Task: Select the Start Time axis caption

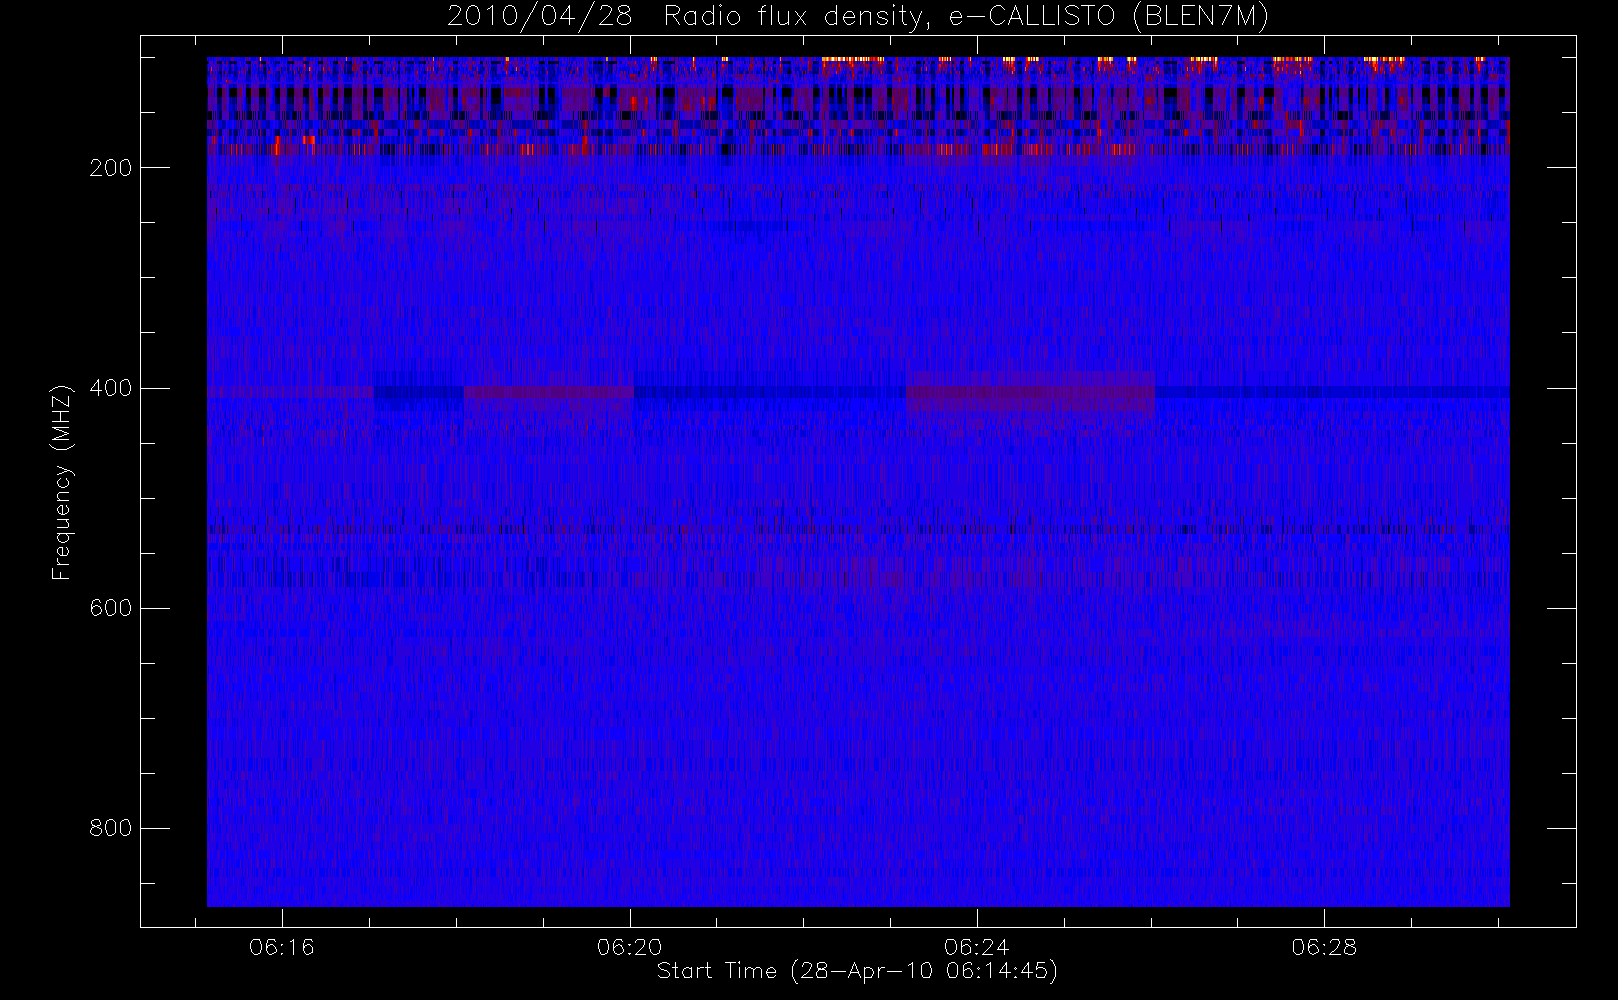Action: coord(858,971)
